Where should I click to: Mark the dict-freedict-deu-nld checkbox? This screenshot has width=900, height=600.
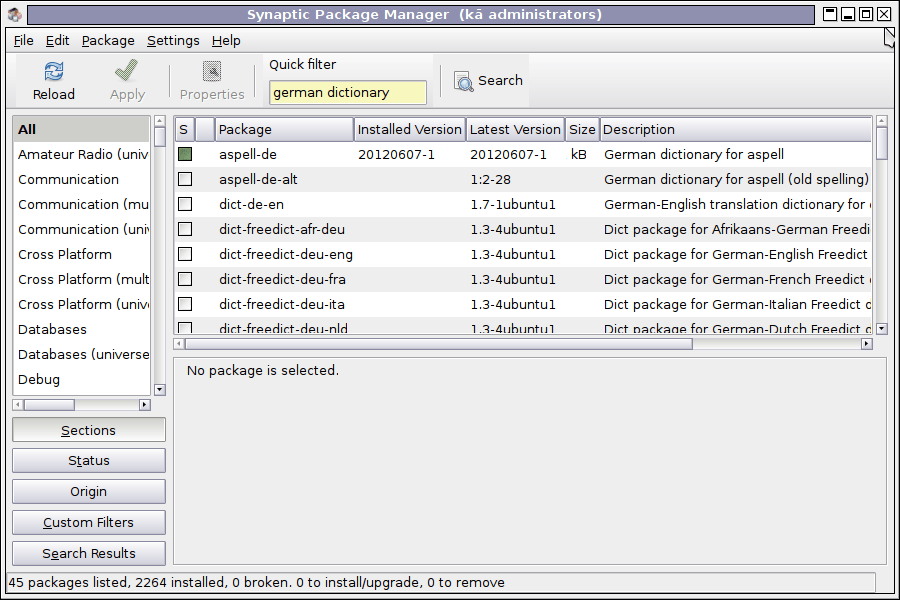pos(185,328)
